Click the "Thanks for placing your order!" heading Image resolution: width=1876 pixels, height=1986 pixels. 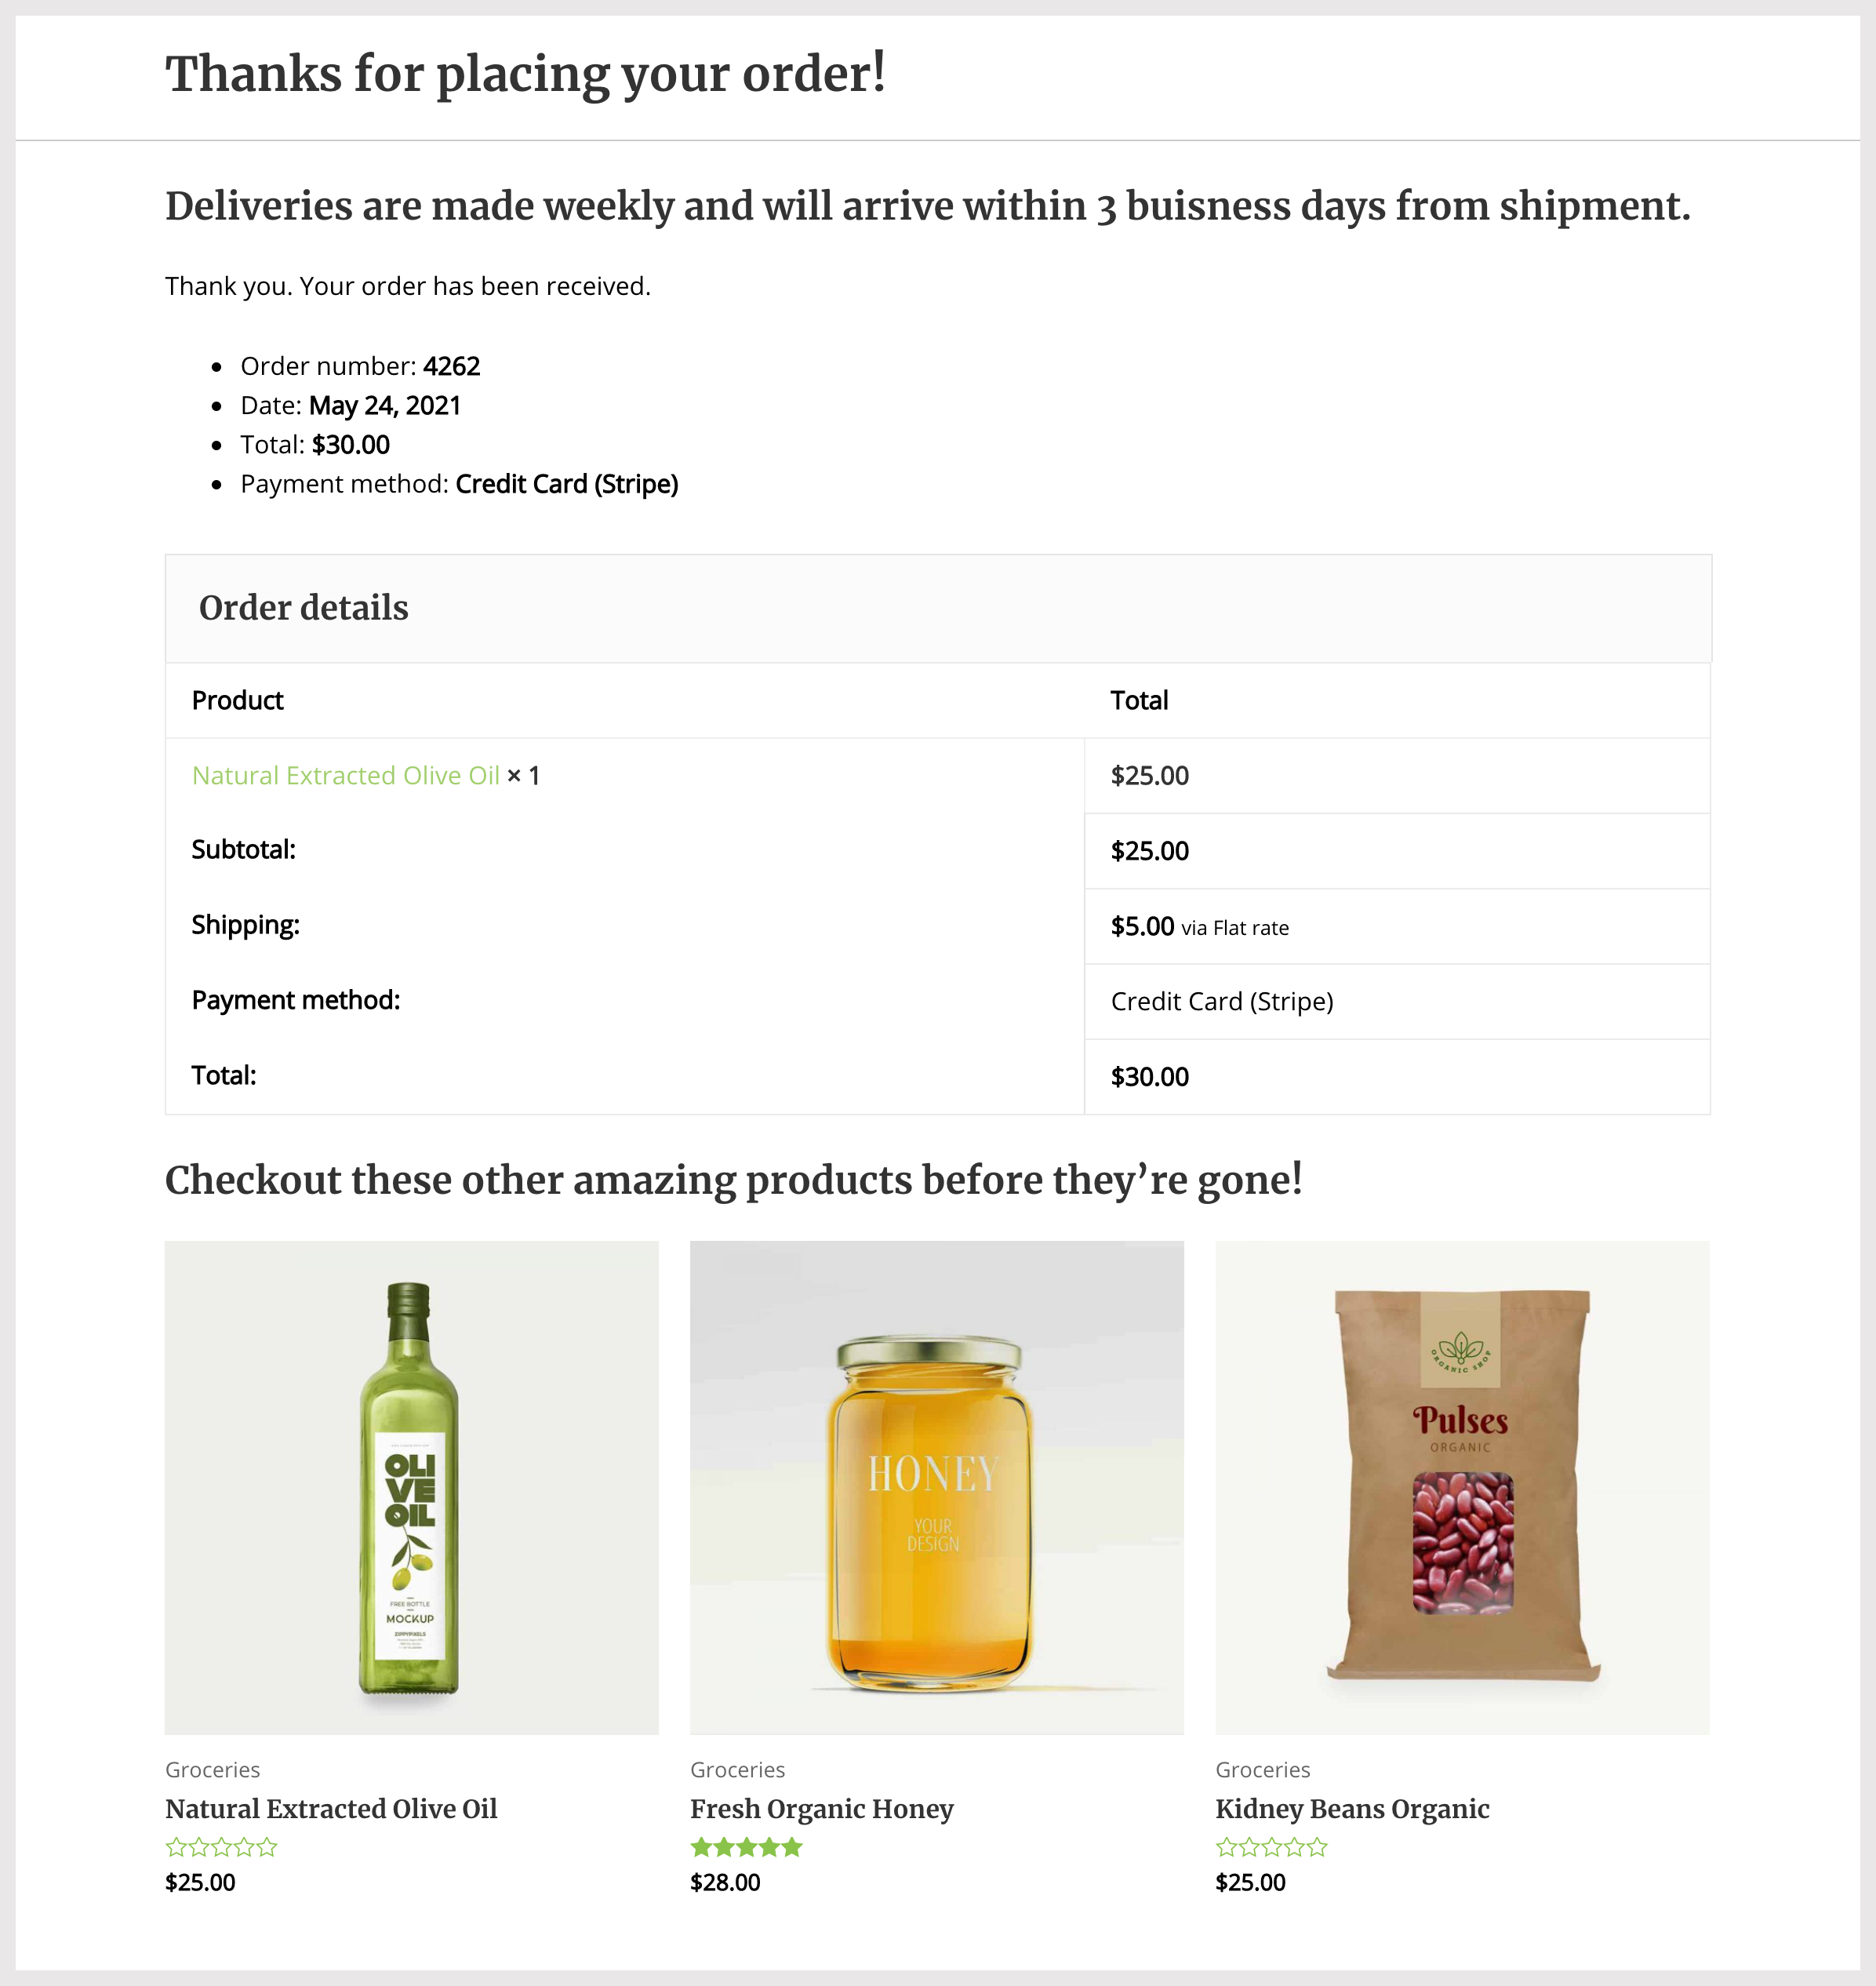point(525,74)
